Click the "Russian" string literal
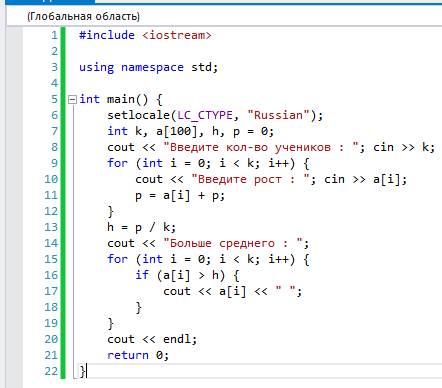Viewport: 442px width, 388px height. point(279,115)
